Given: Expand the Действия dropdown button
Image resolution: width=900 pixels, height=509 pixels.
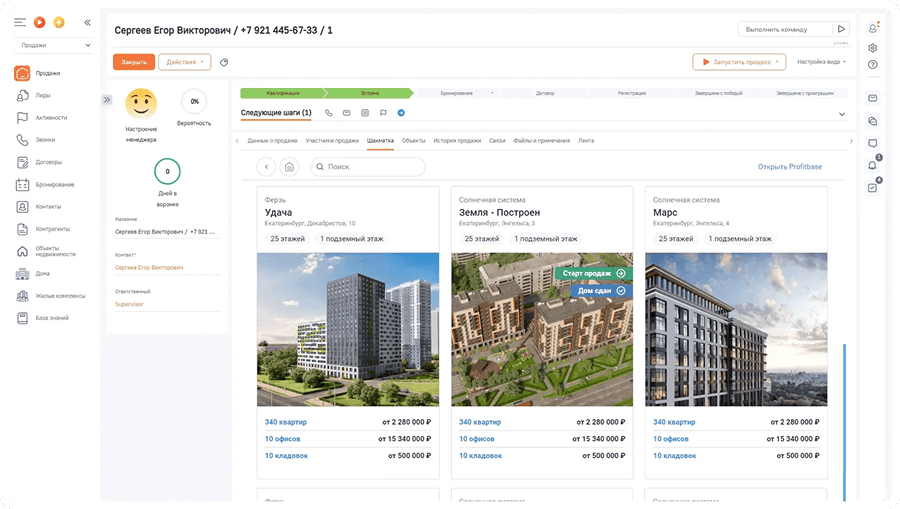Looking at the screenshot, I should (x=184, y=62).
